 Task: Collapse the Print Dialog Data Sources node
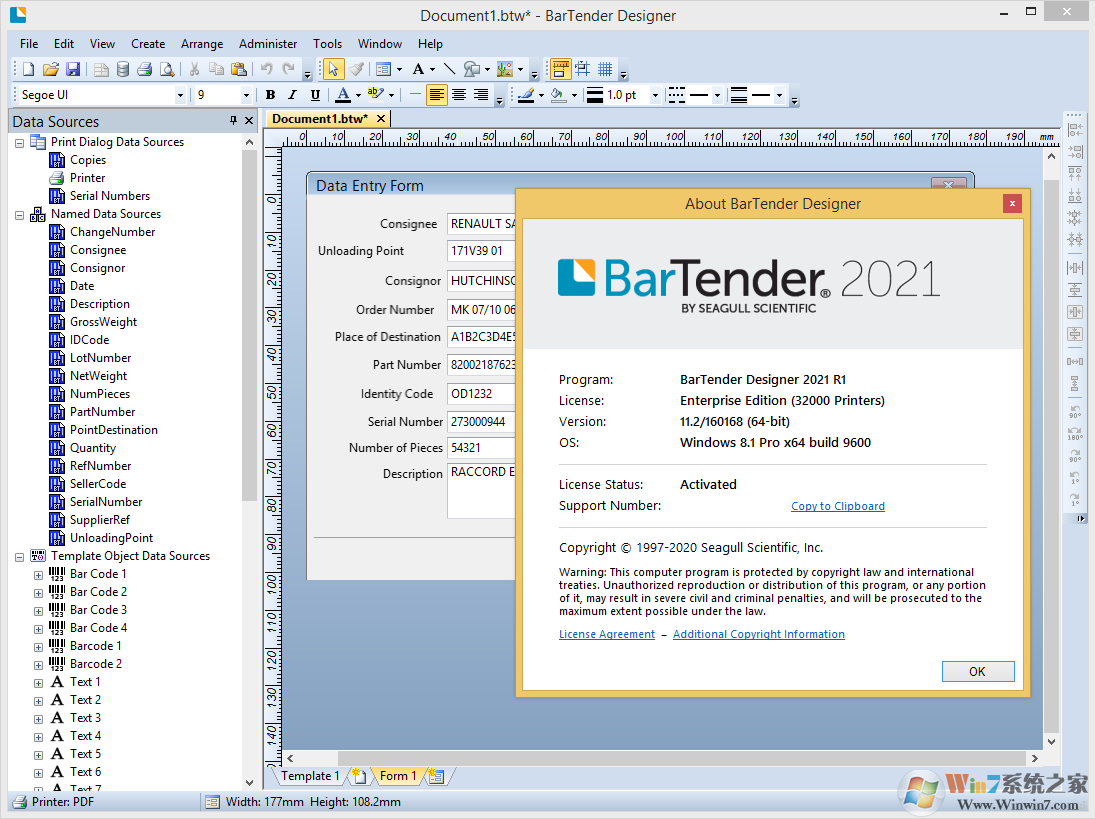pyautogui.click(x=18, y=141)
